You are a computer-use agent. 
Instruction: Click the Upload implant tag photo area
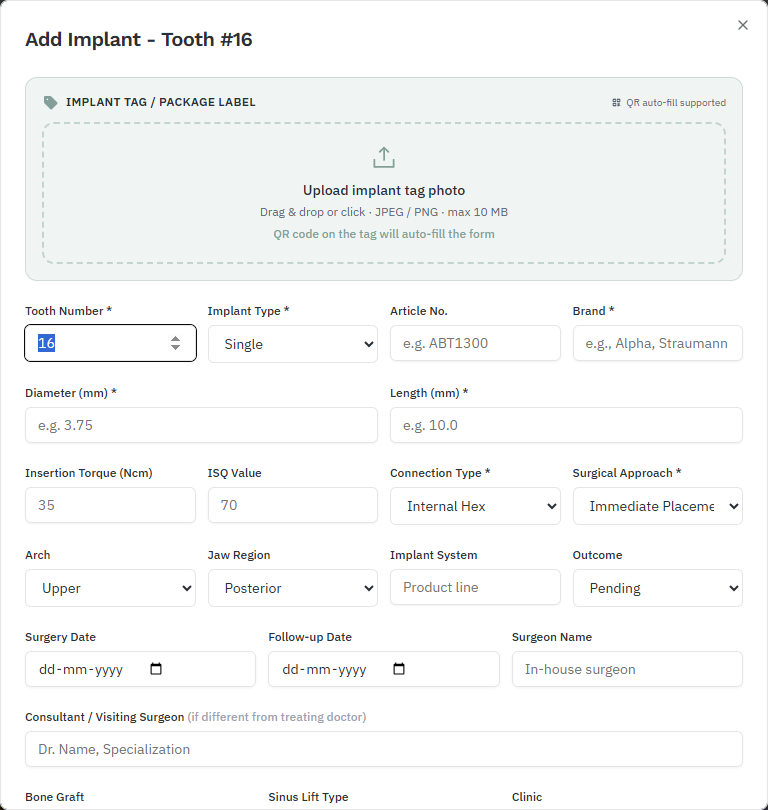pyautogui.click(x=384, y=193)
